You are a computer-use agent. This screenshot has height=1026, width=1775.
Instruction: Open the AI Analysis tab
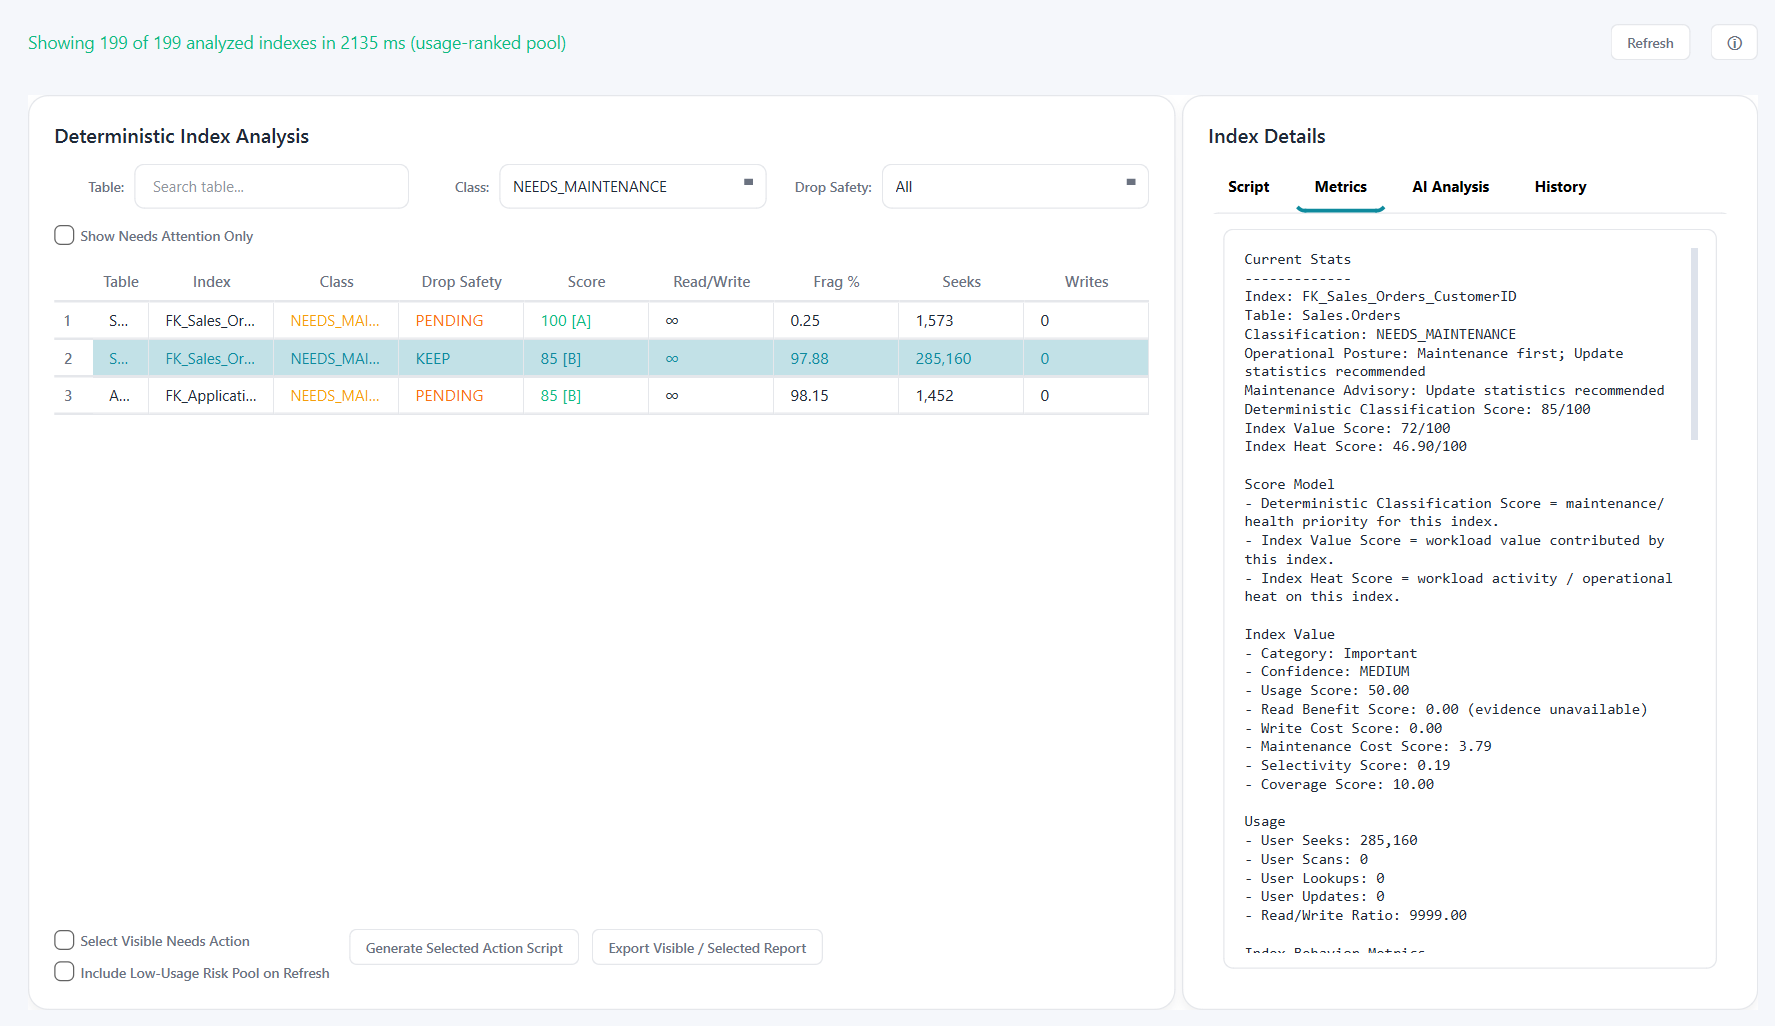point(1450,187)
